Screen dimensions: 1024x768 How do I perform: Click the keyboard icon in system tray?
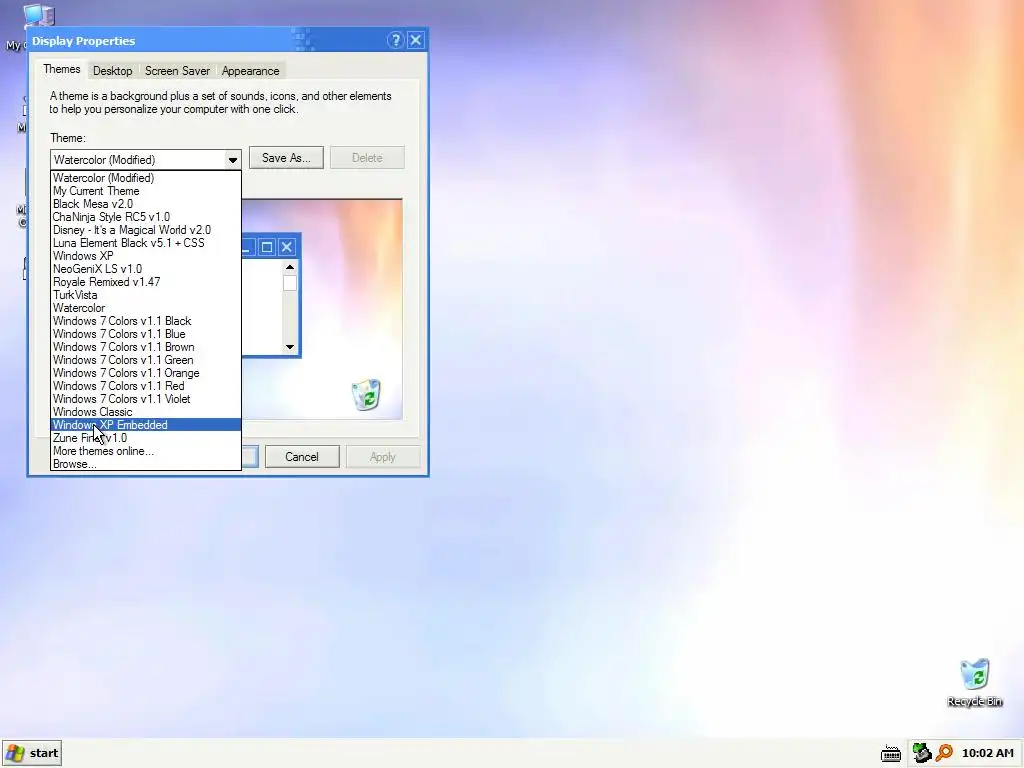pyautogui.click(x=891, y=754)
